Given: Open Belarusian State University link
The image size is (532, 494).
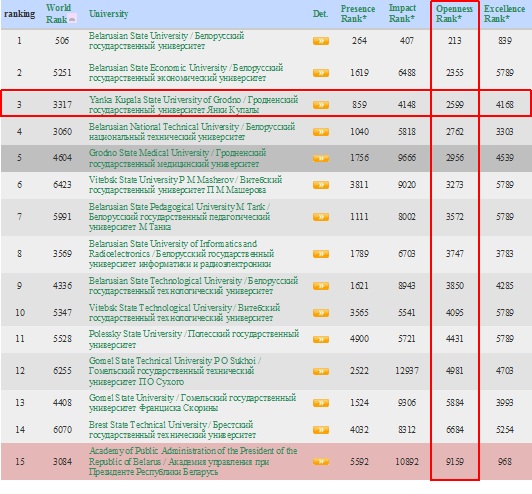Looking at the screenshot, I should [x=166, y=41].
